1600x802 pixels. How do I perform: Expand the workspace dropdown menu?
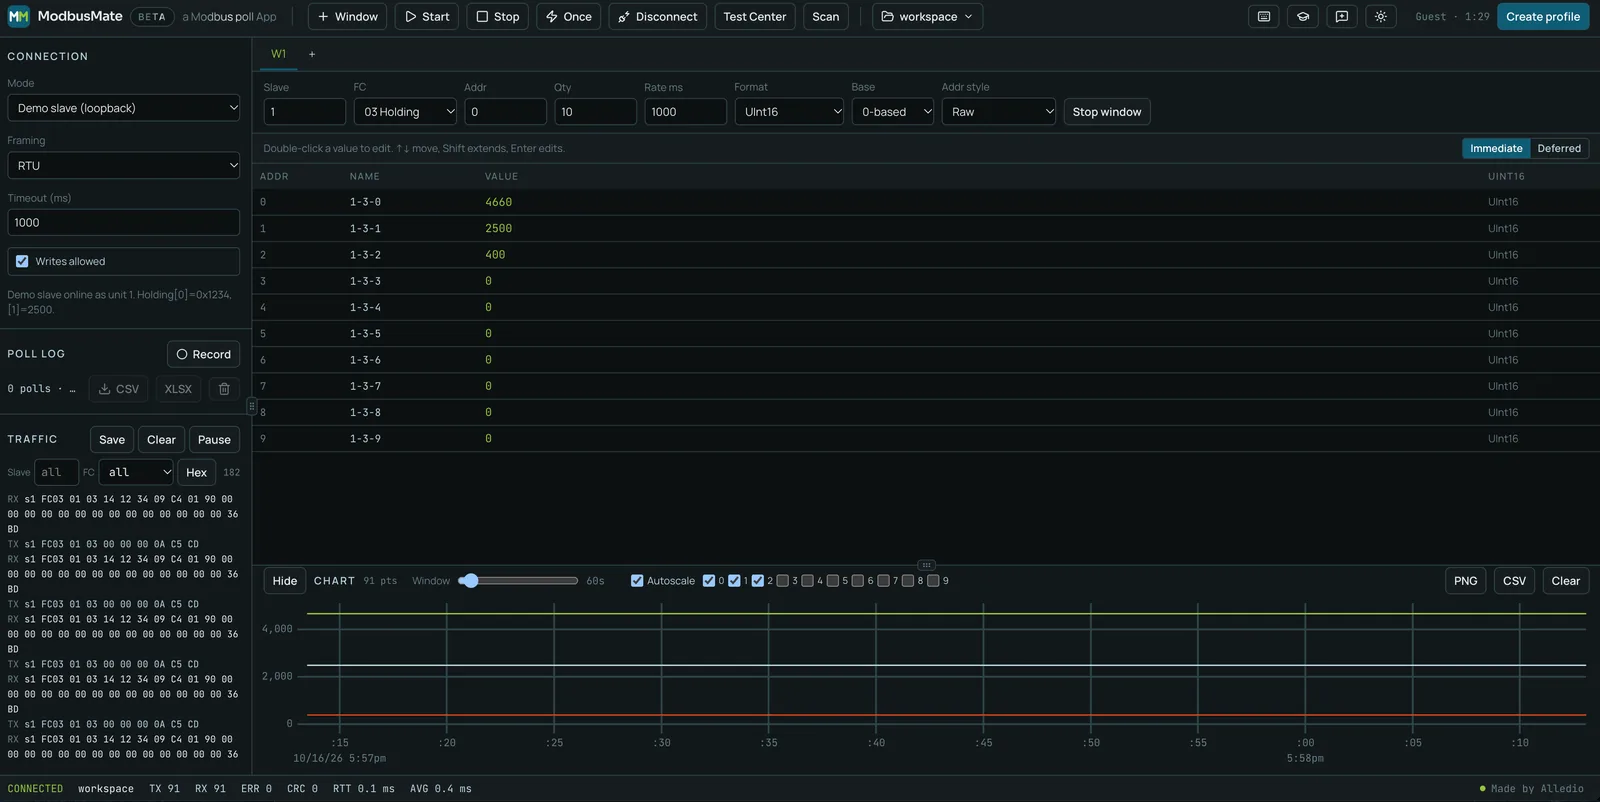pos(927,17)
